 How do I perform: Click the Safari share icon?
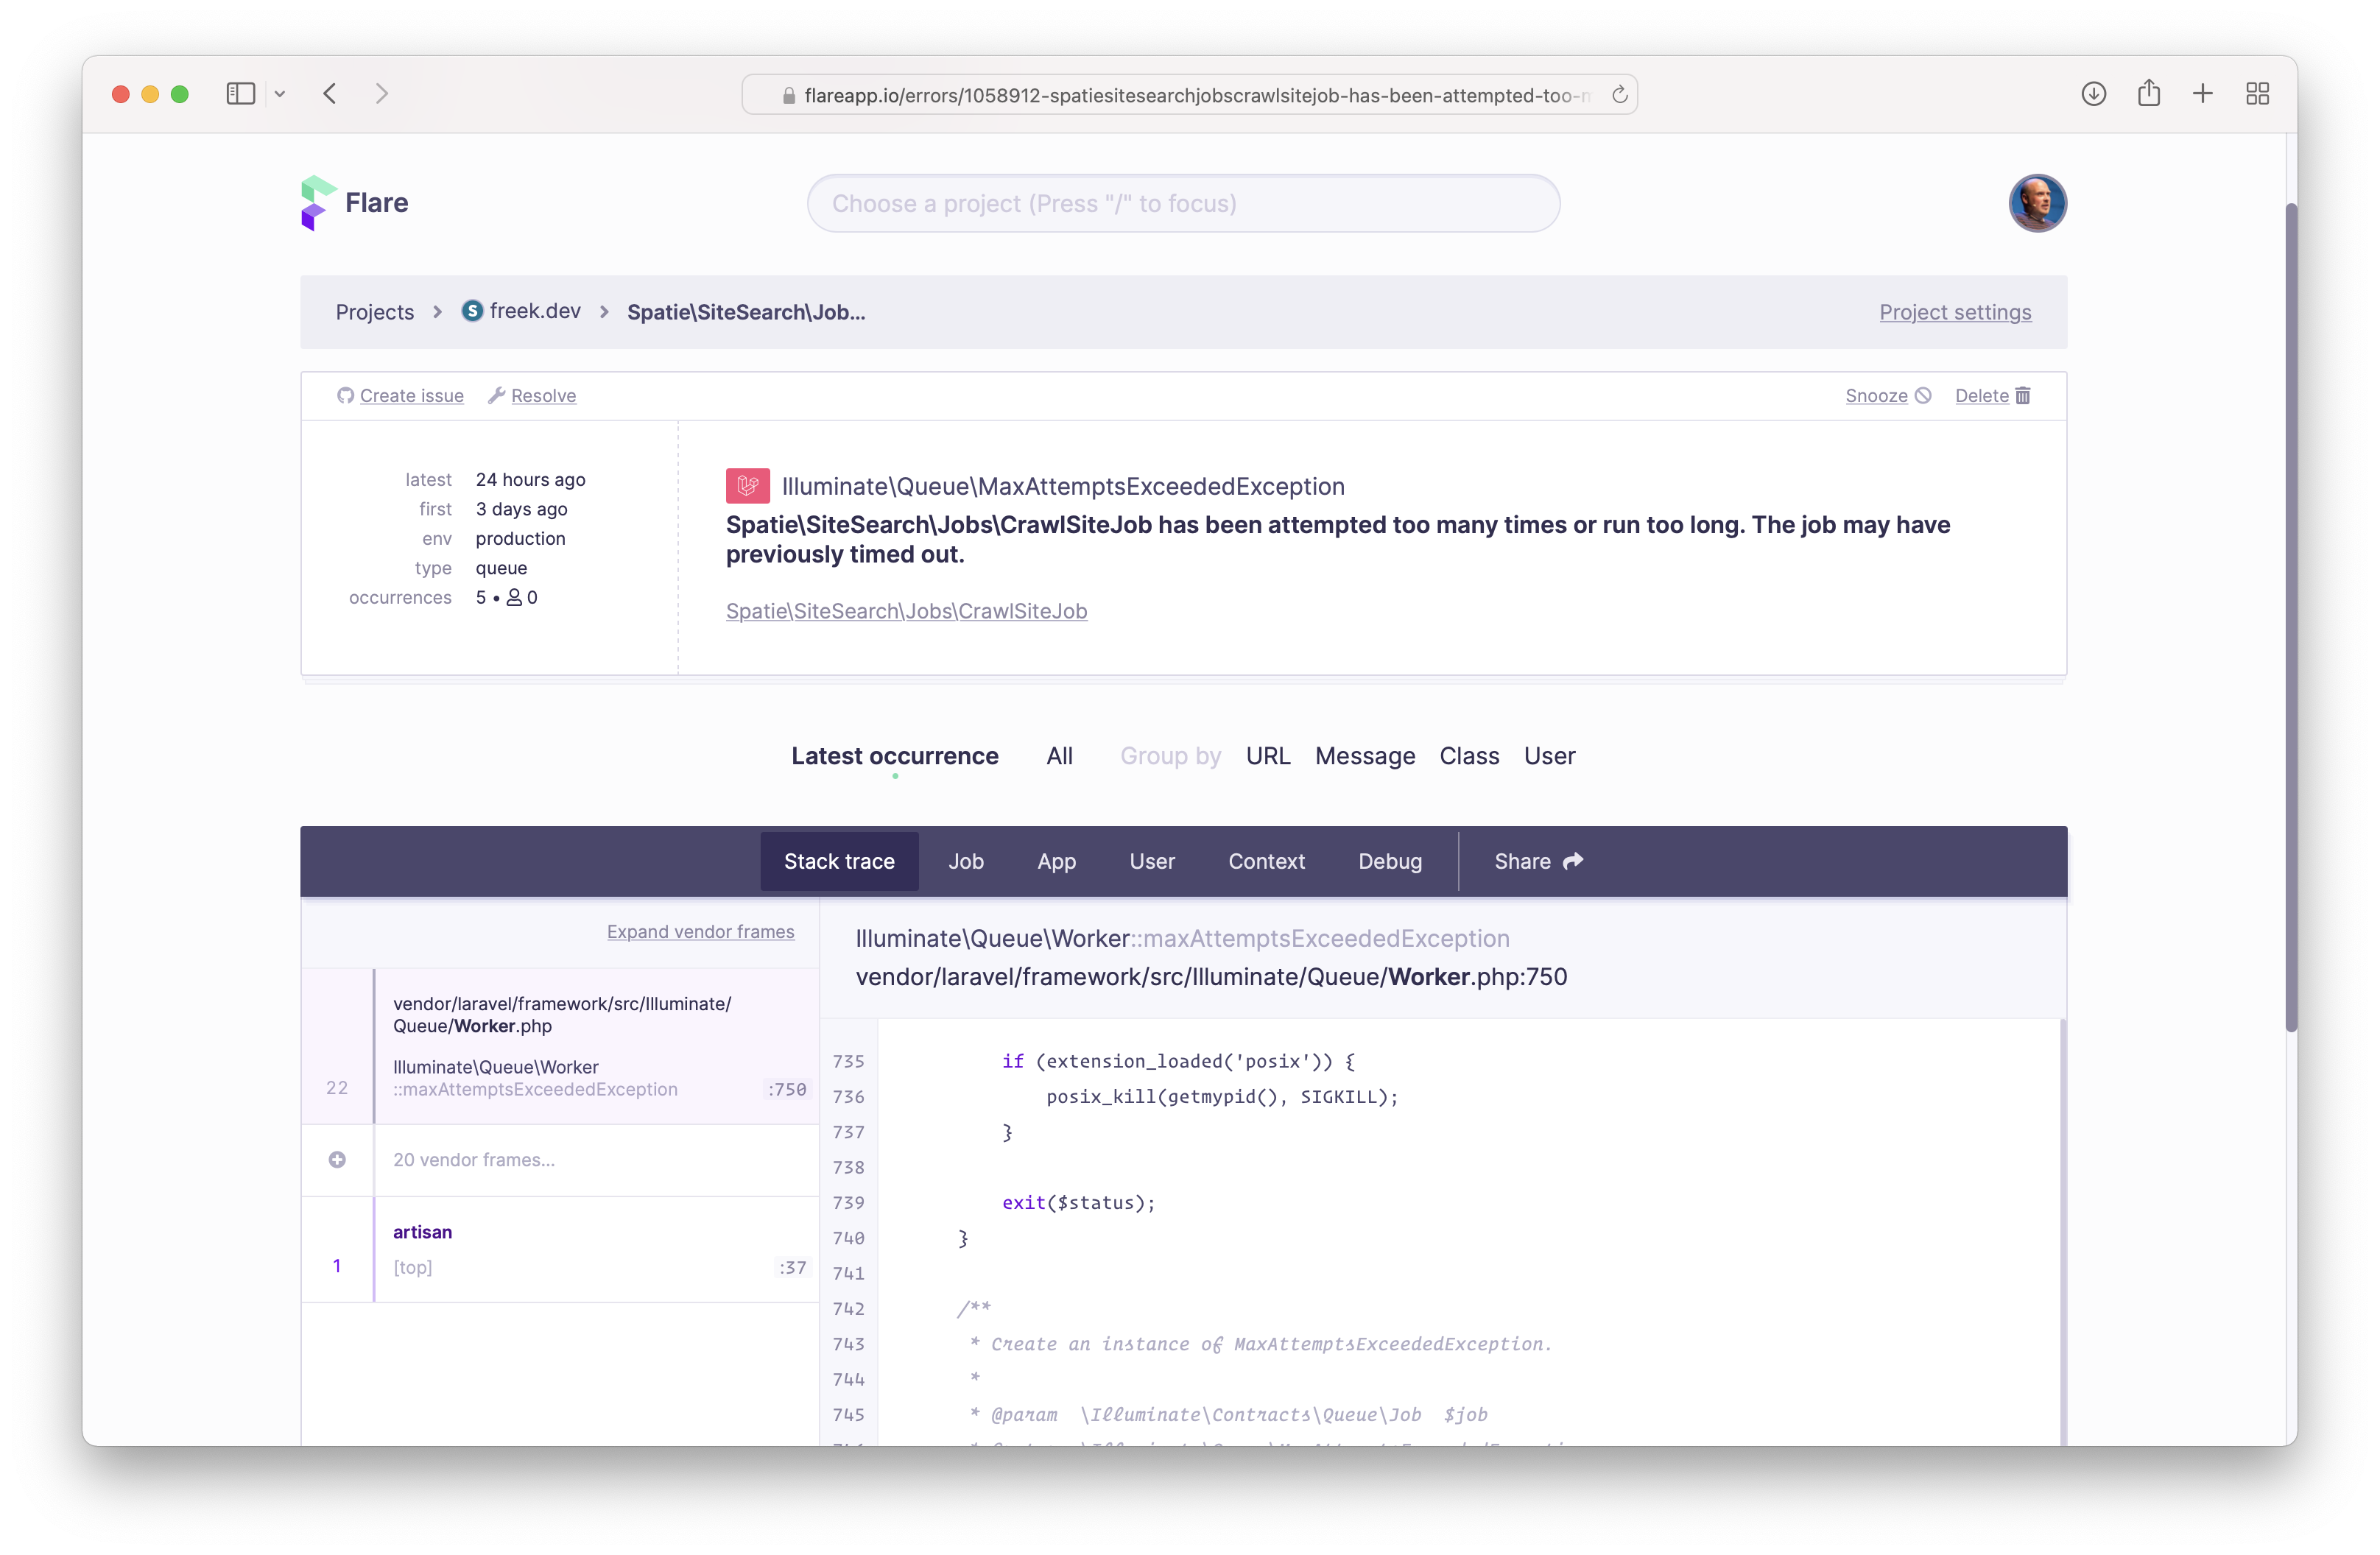tap(2148, 94)
